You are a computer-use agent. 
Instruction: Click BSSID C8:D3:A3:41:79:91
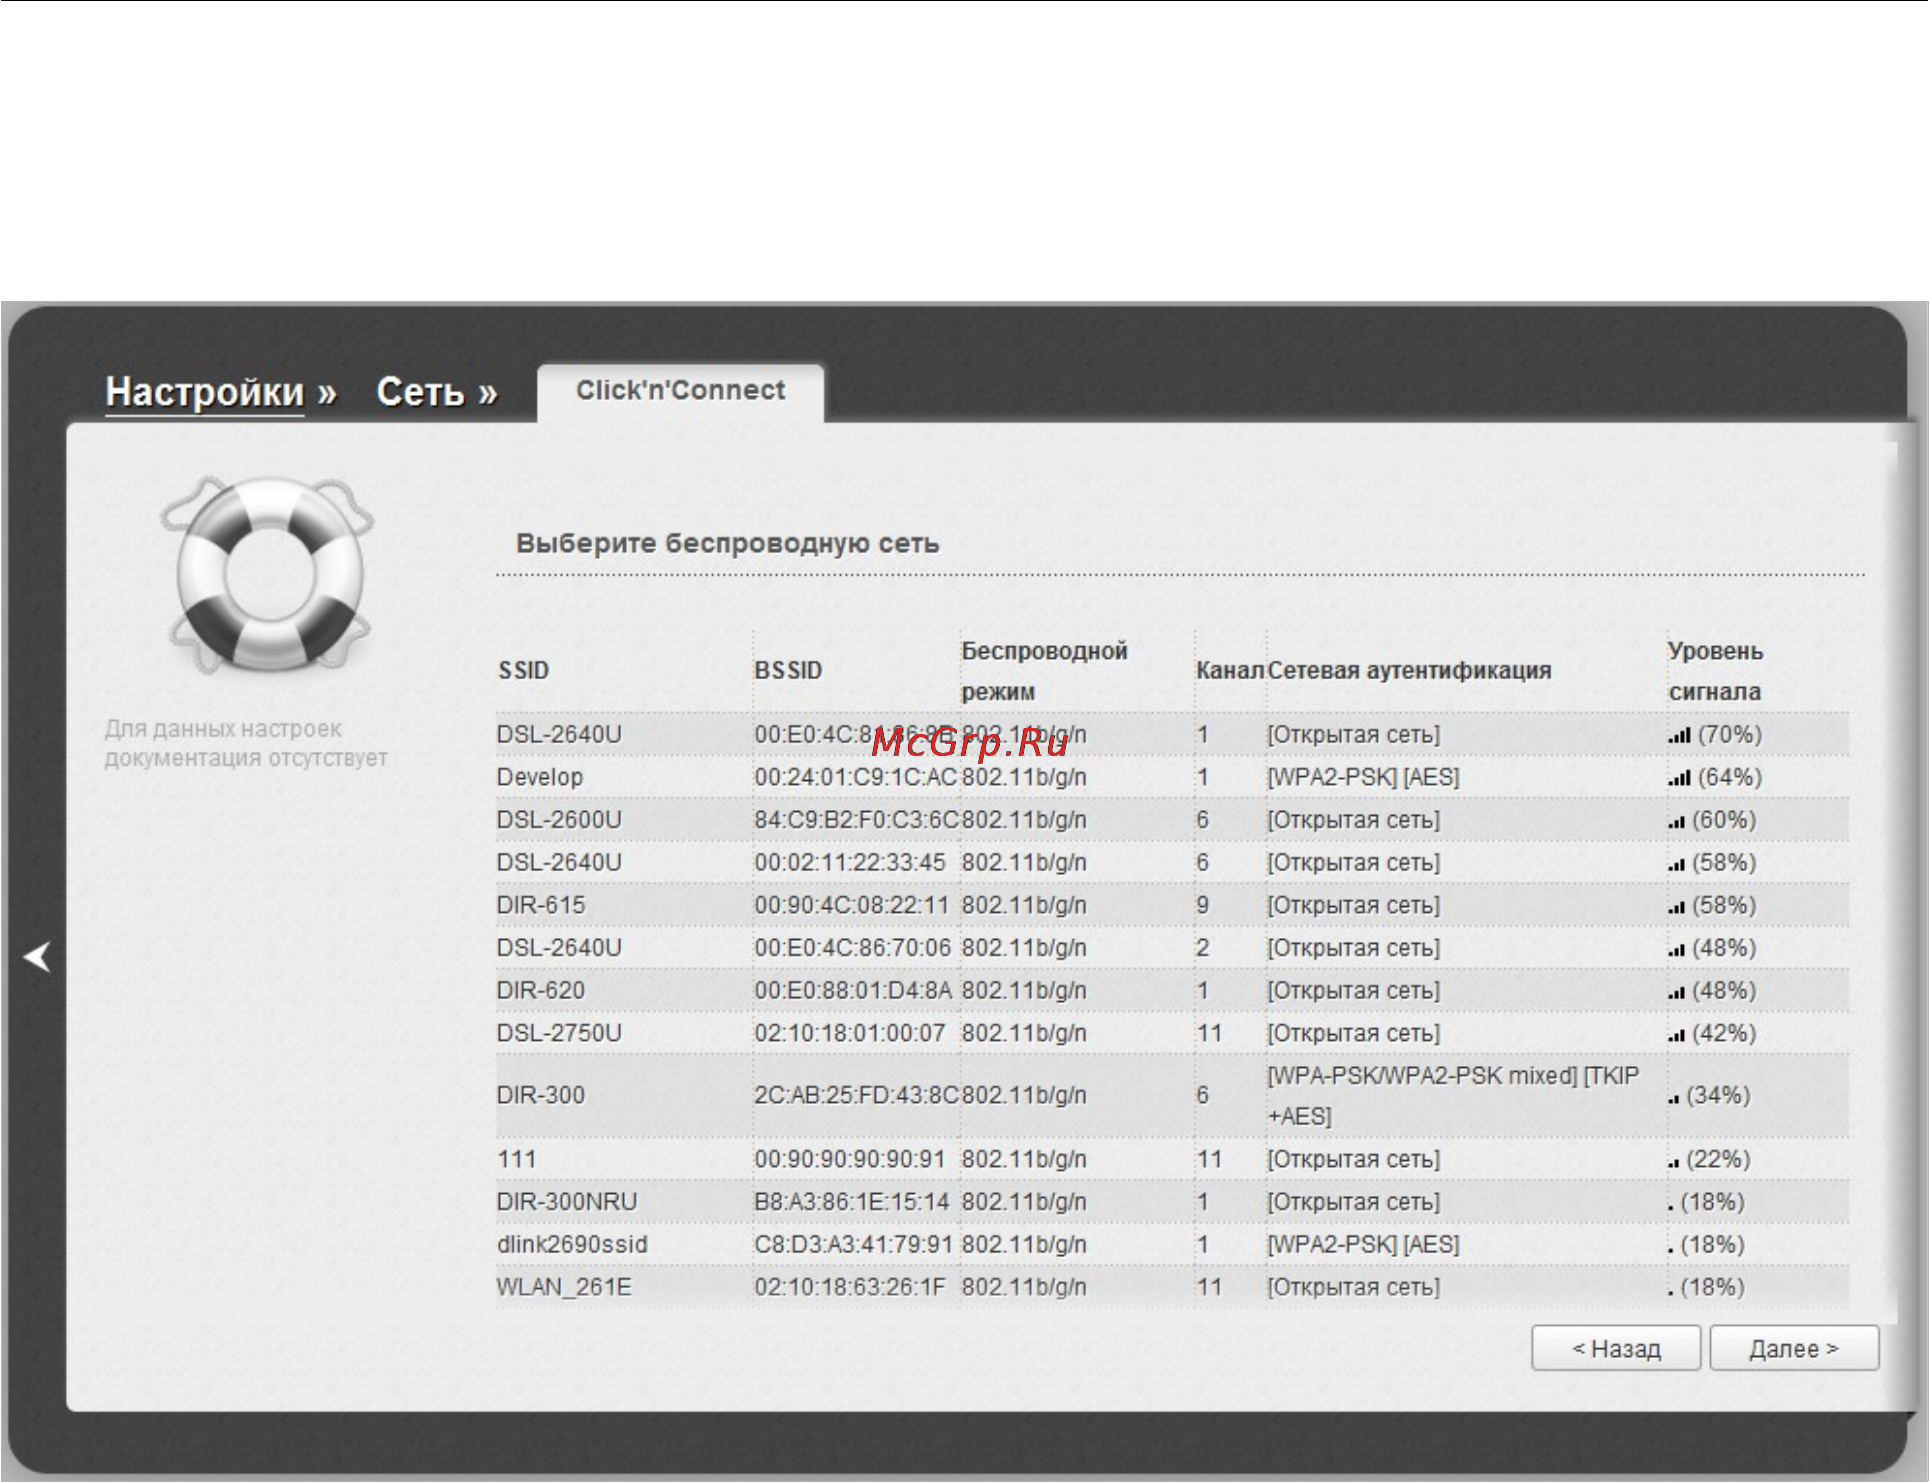(x=853, y=1245)
